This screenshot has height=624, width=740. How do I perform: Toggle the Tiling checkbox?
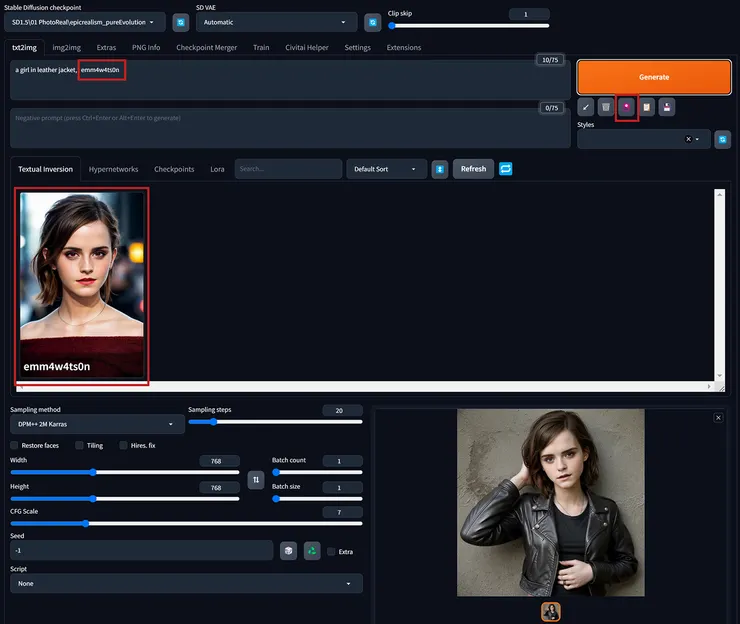click(78, 445)
